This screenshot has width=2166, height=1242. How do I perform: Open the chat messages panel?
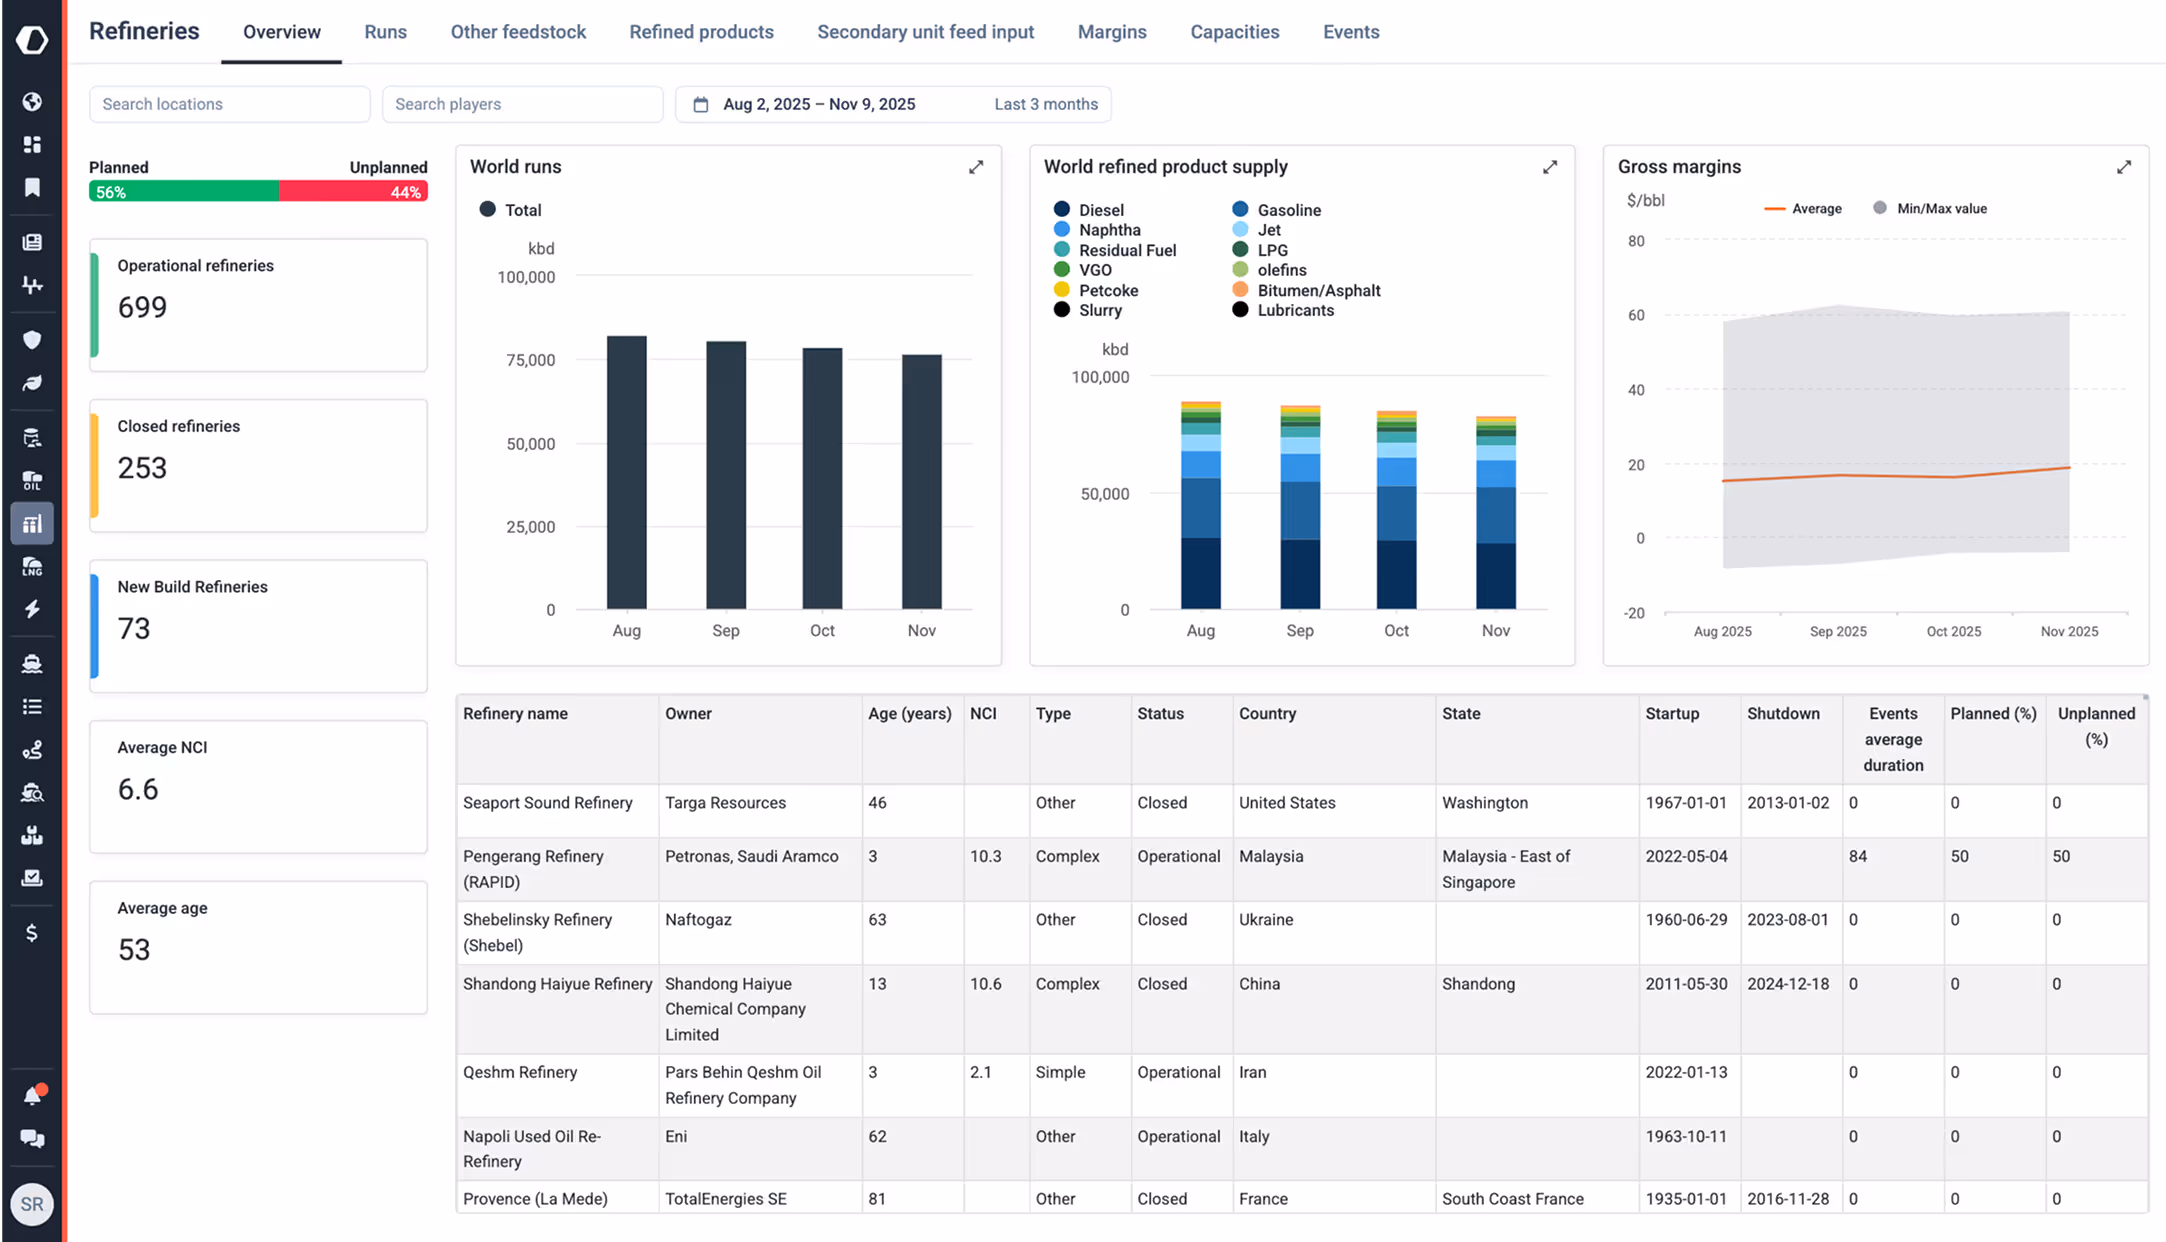tap(32, 1138)
